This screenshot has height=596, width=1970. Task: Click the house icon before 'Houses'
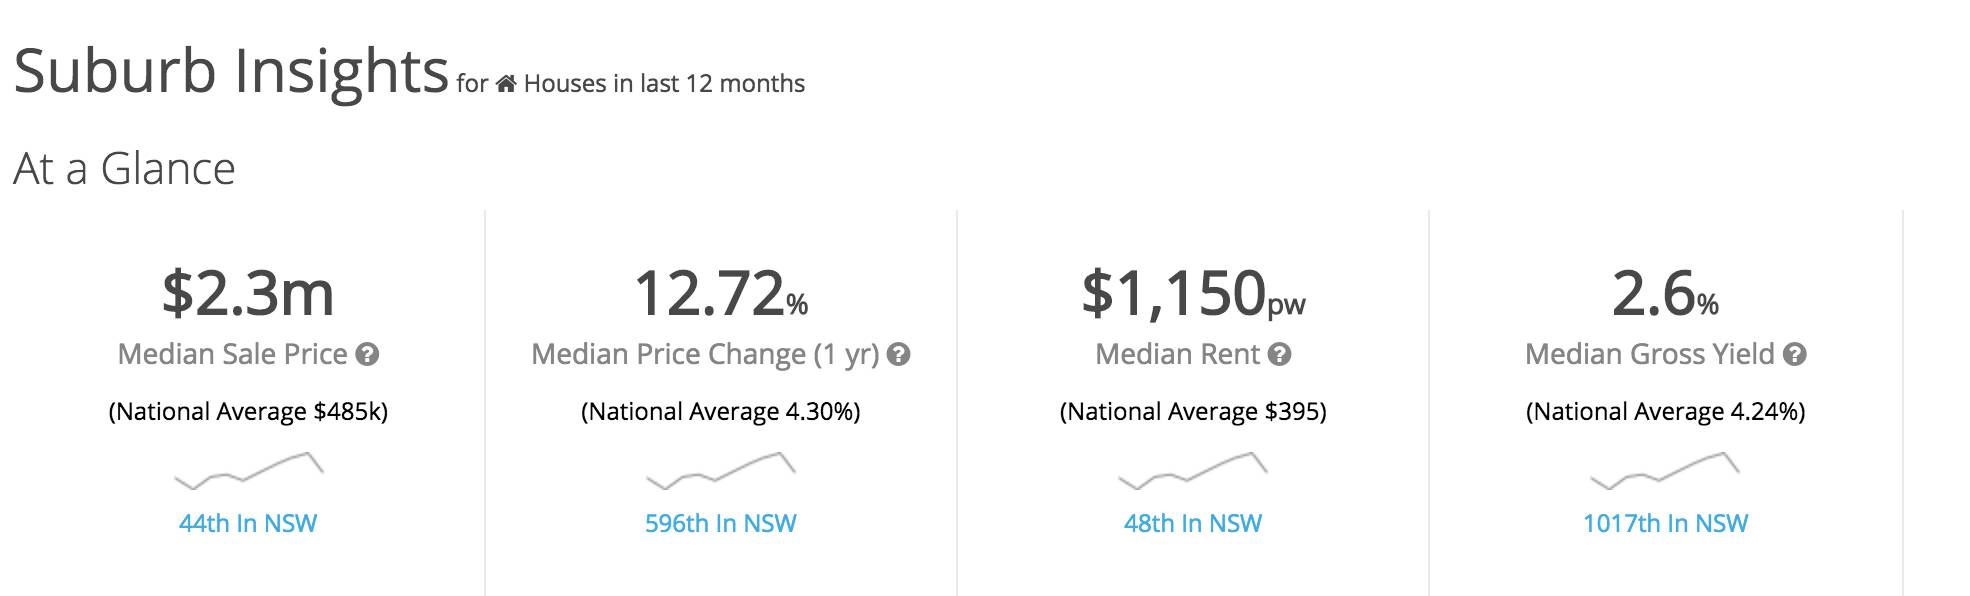506,84
